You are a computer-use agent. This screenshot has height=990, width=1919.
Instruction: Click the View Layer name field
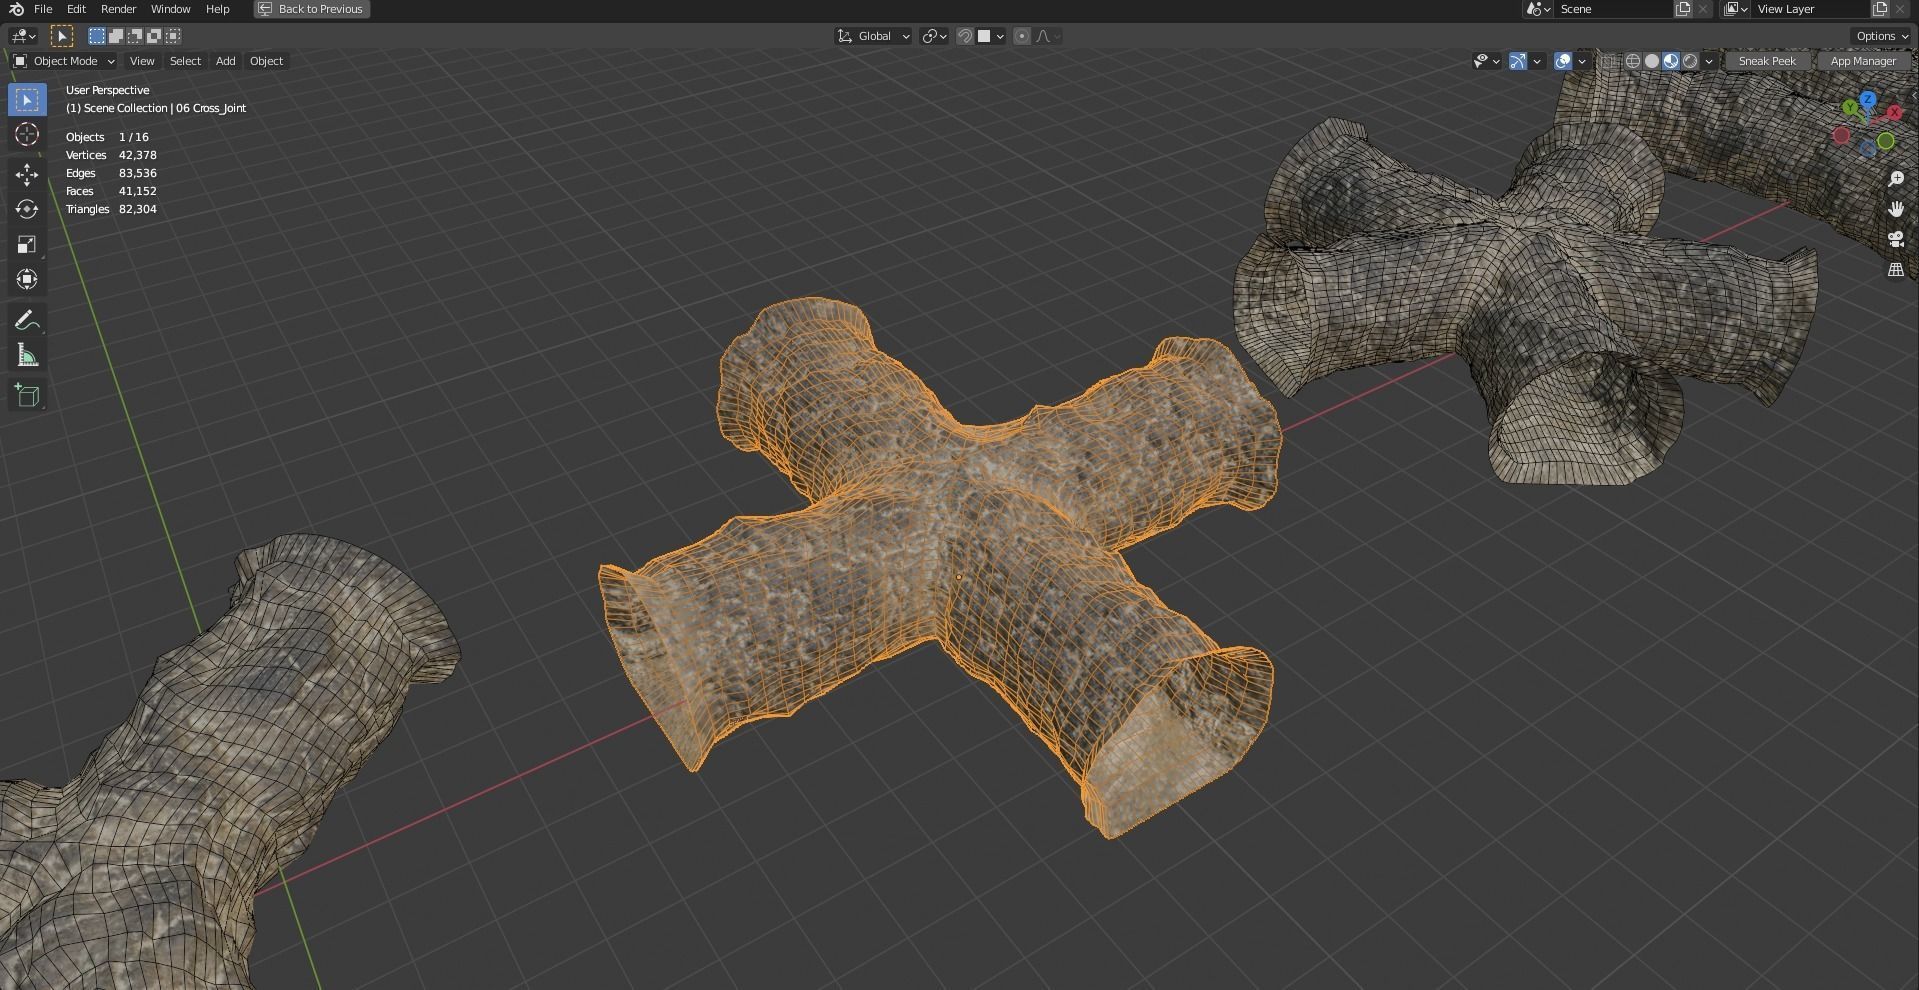[1810, 9]
